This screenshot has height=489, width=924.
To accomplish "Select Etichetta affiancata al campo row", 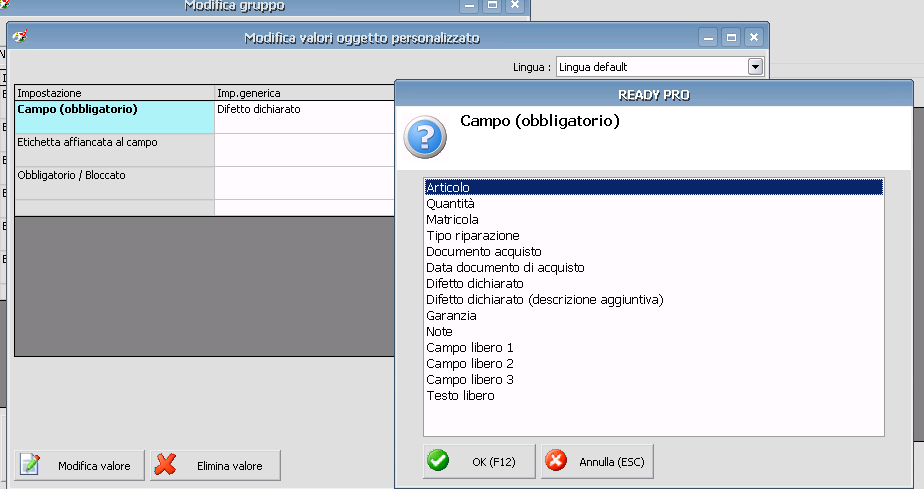I will [115, 150].
